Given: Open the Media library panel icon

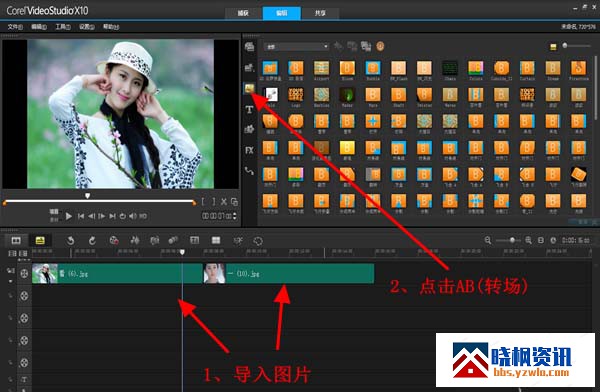Looking at the screenshot, I should coord(249,47).
